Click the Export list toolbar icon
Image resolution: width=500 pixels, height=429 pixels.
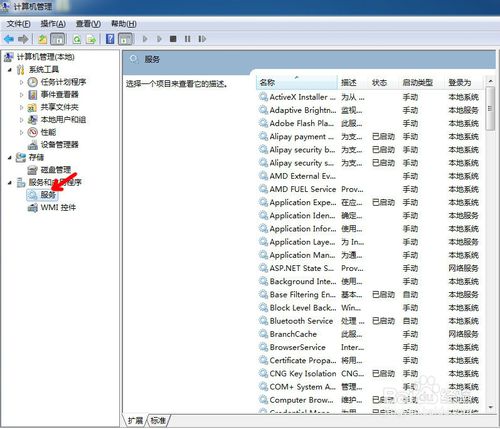click(91, 39)
